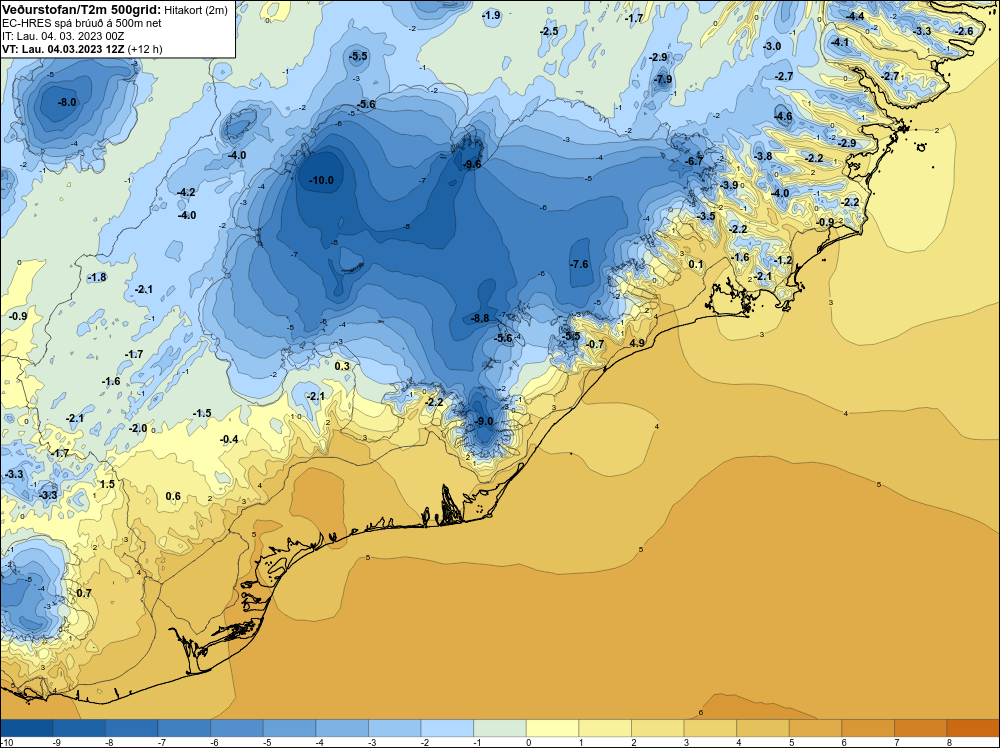Select the -1.5 temperature label
This screenshot has width=1000, height=748.
202,413
